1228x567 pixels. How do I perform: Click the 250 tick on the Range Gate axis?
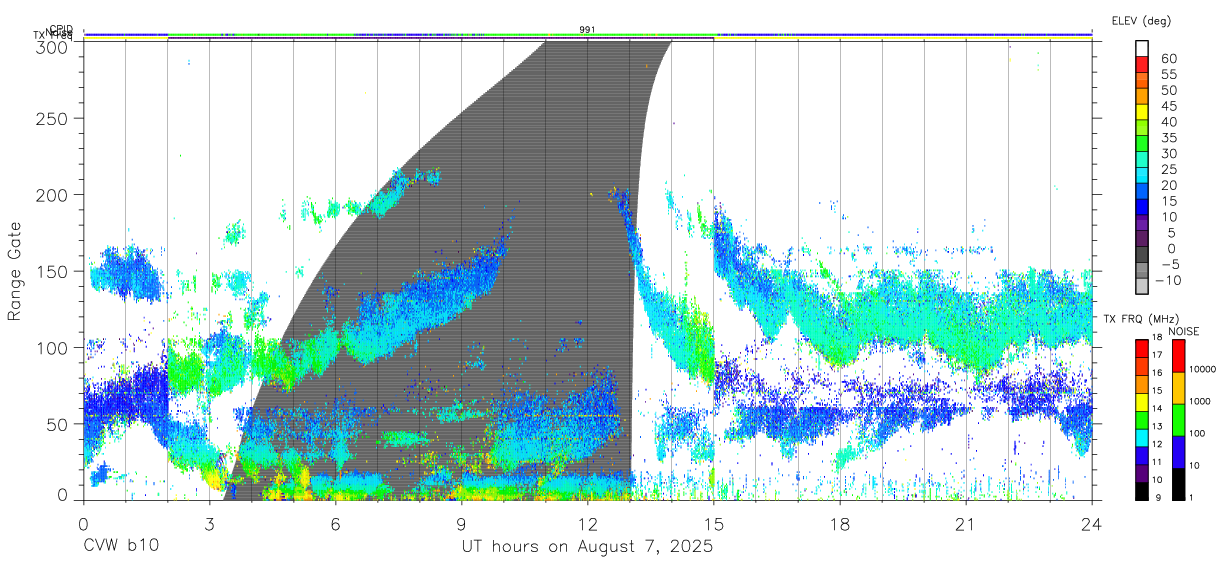click(54, 118)
